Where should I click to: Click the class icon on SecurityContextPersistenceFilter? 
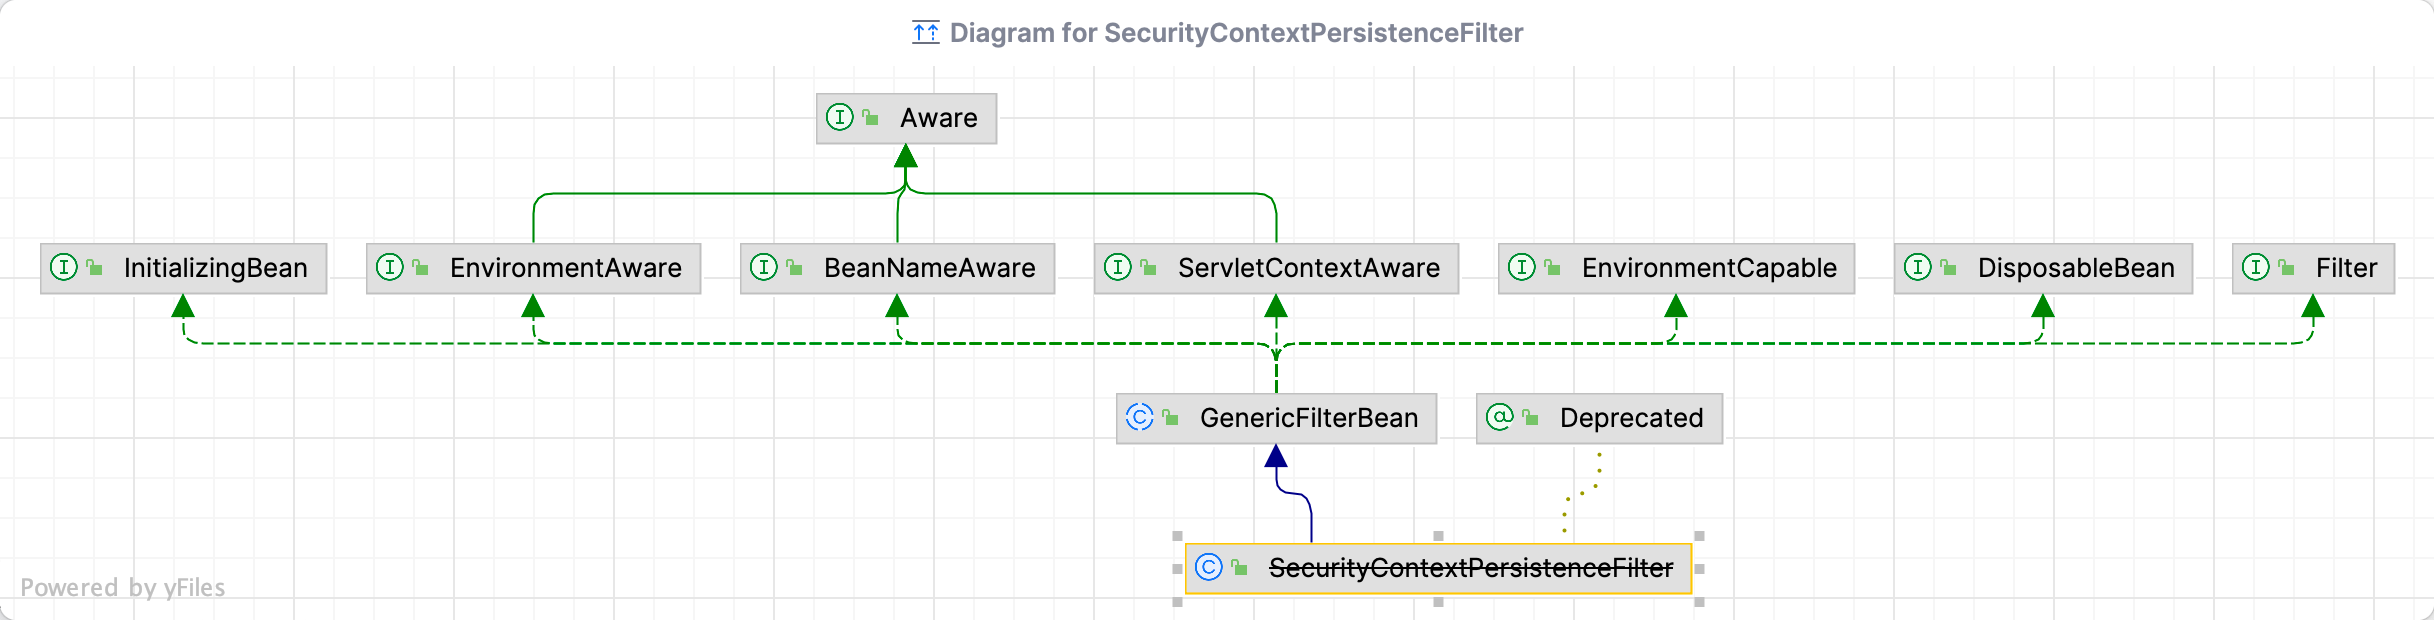coord(1208,568)
